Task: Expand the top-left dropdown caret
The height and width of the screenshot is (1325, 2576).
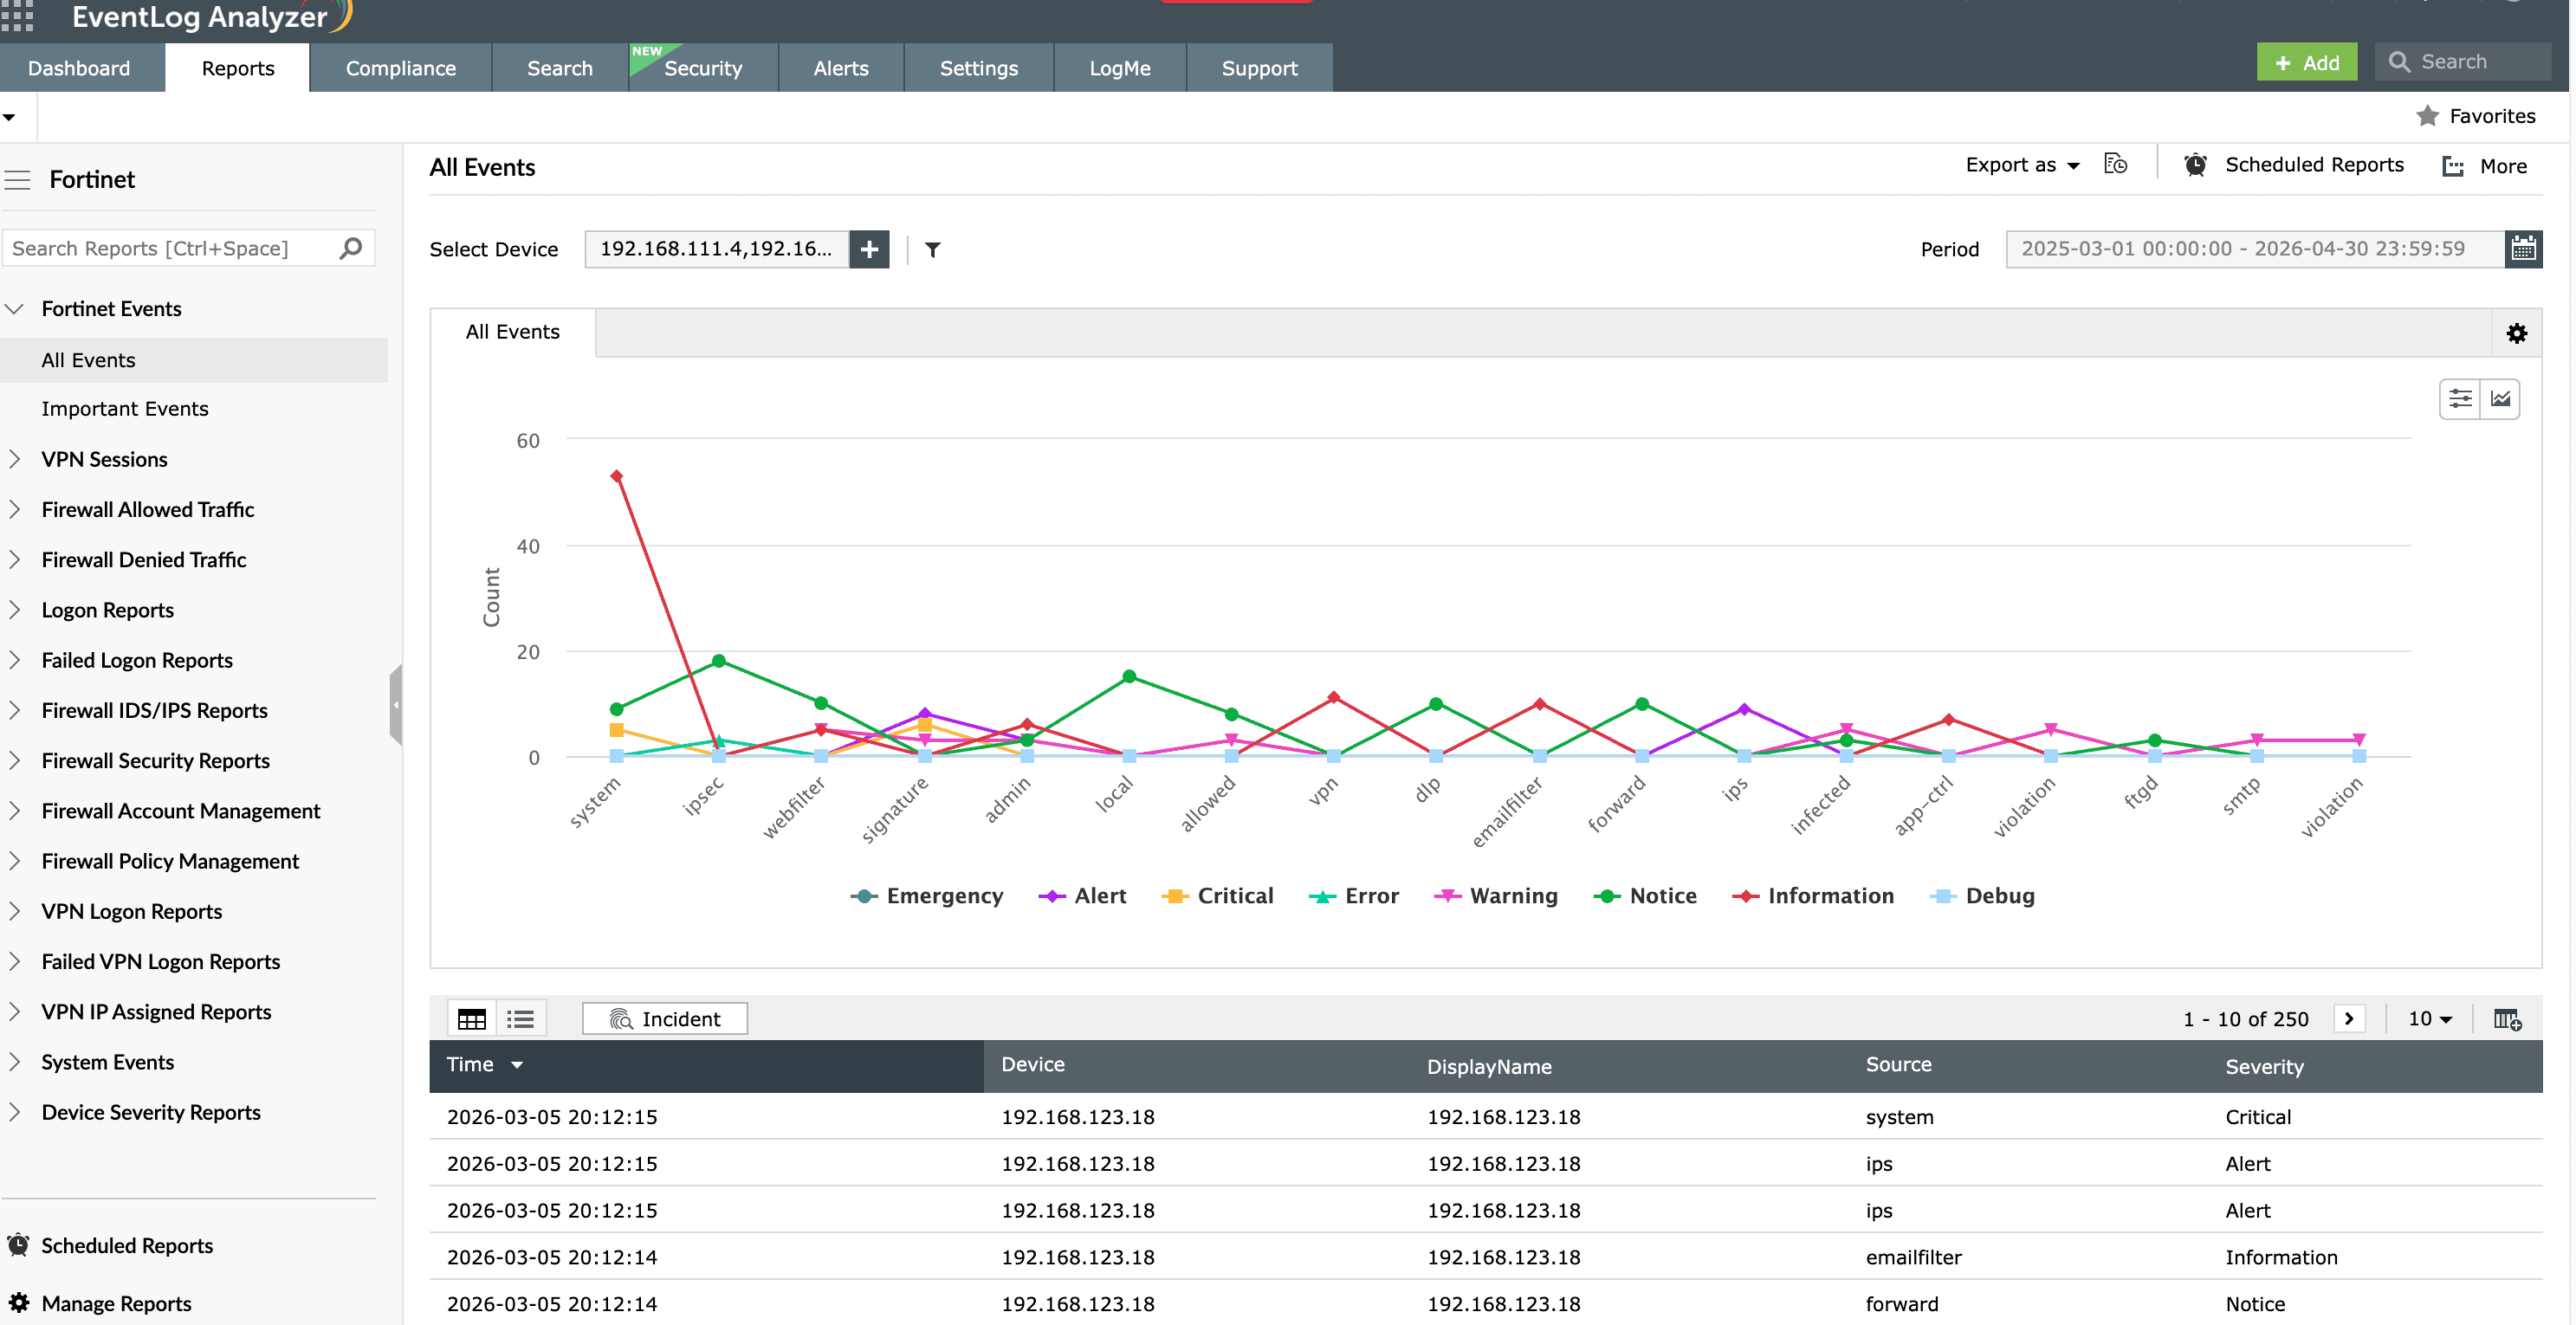Action: pyautogui.click(x=9, y=117)
